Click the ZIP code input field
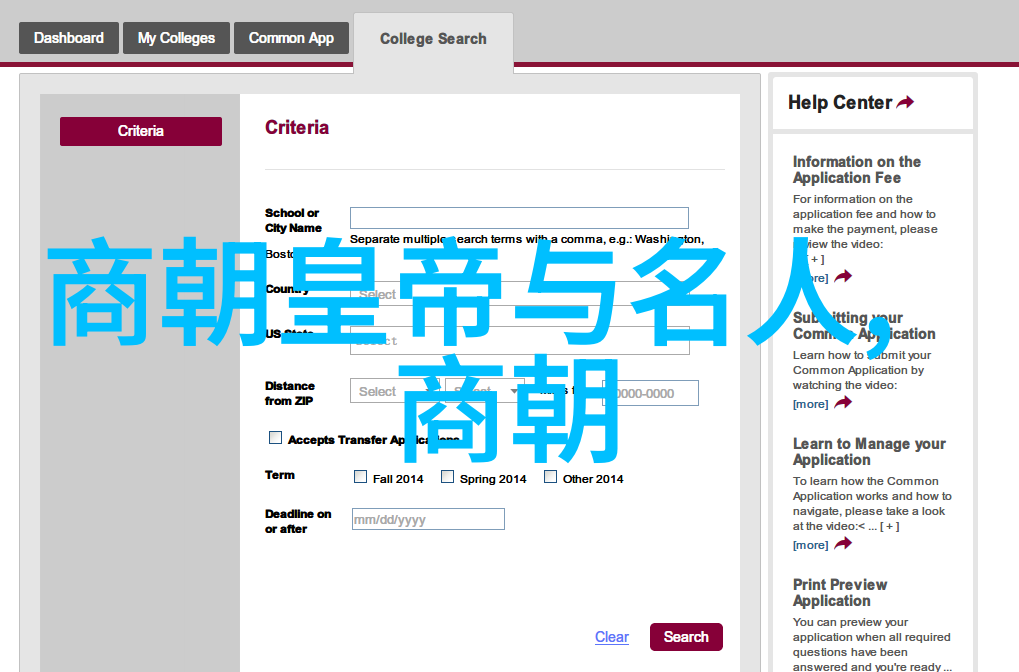This screenshot has height=672, width=1019. pyautogui.click(x=650, y=393)
